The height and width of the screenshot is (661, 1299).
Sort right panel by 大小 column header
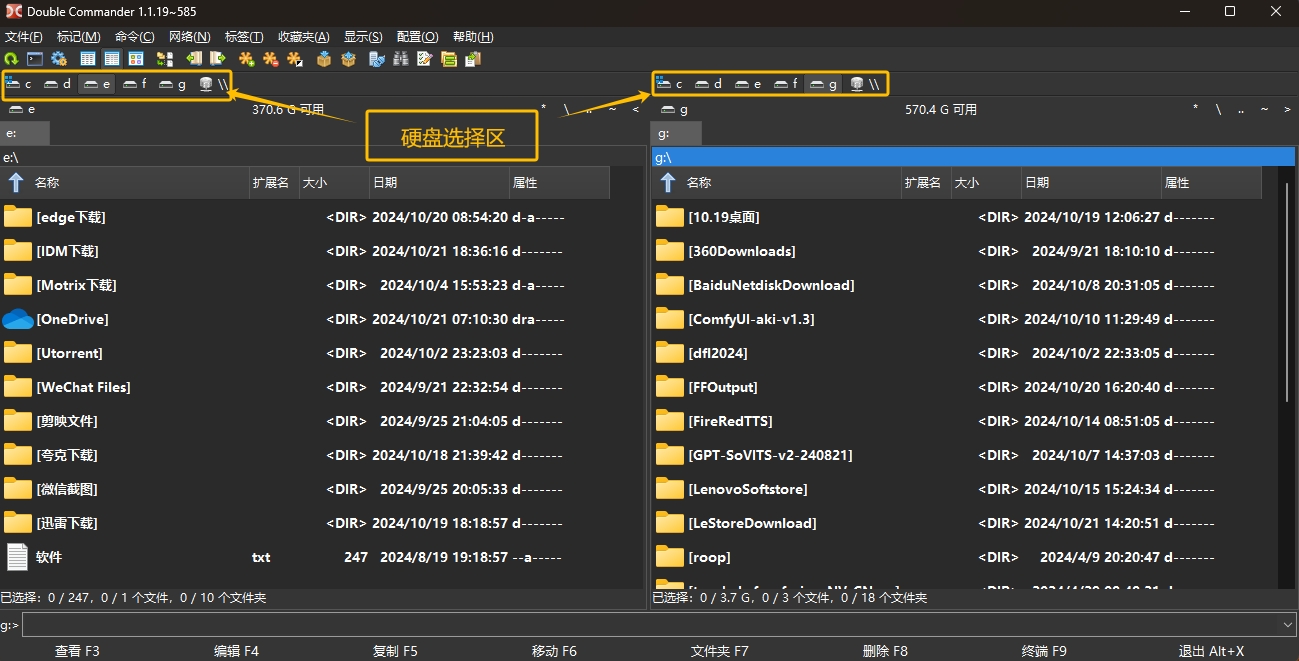tap(986, 183)
